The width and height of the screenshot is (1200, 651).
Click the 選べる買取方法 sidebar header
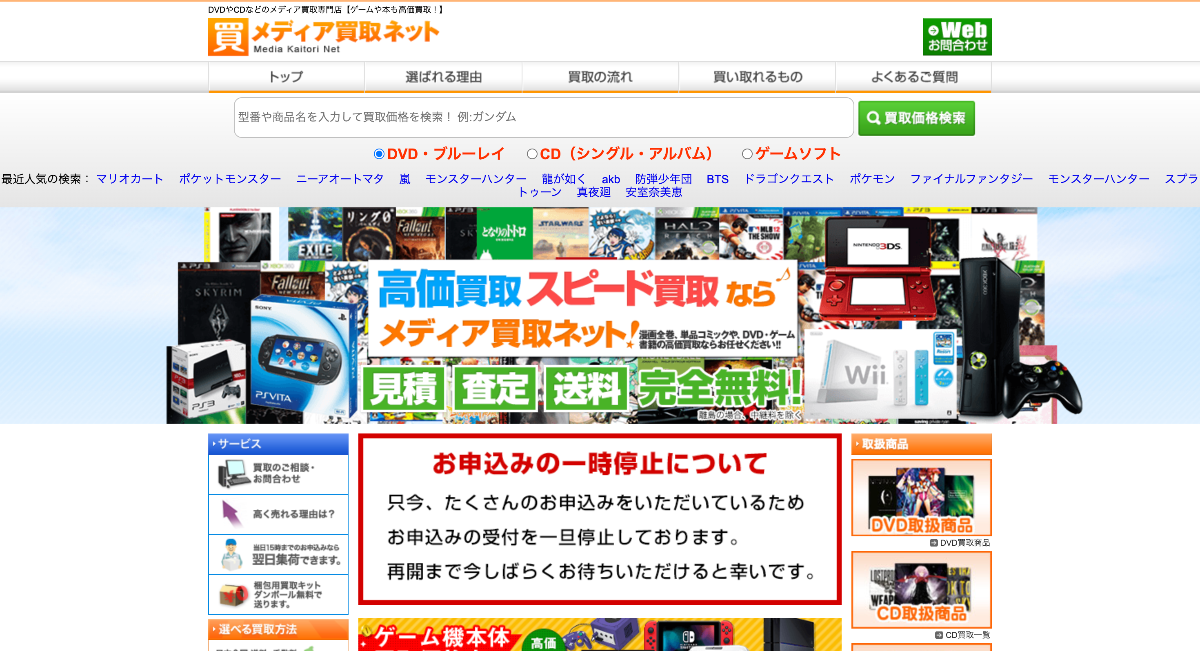[278, 630]
